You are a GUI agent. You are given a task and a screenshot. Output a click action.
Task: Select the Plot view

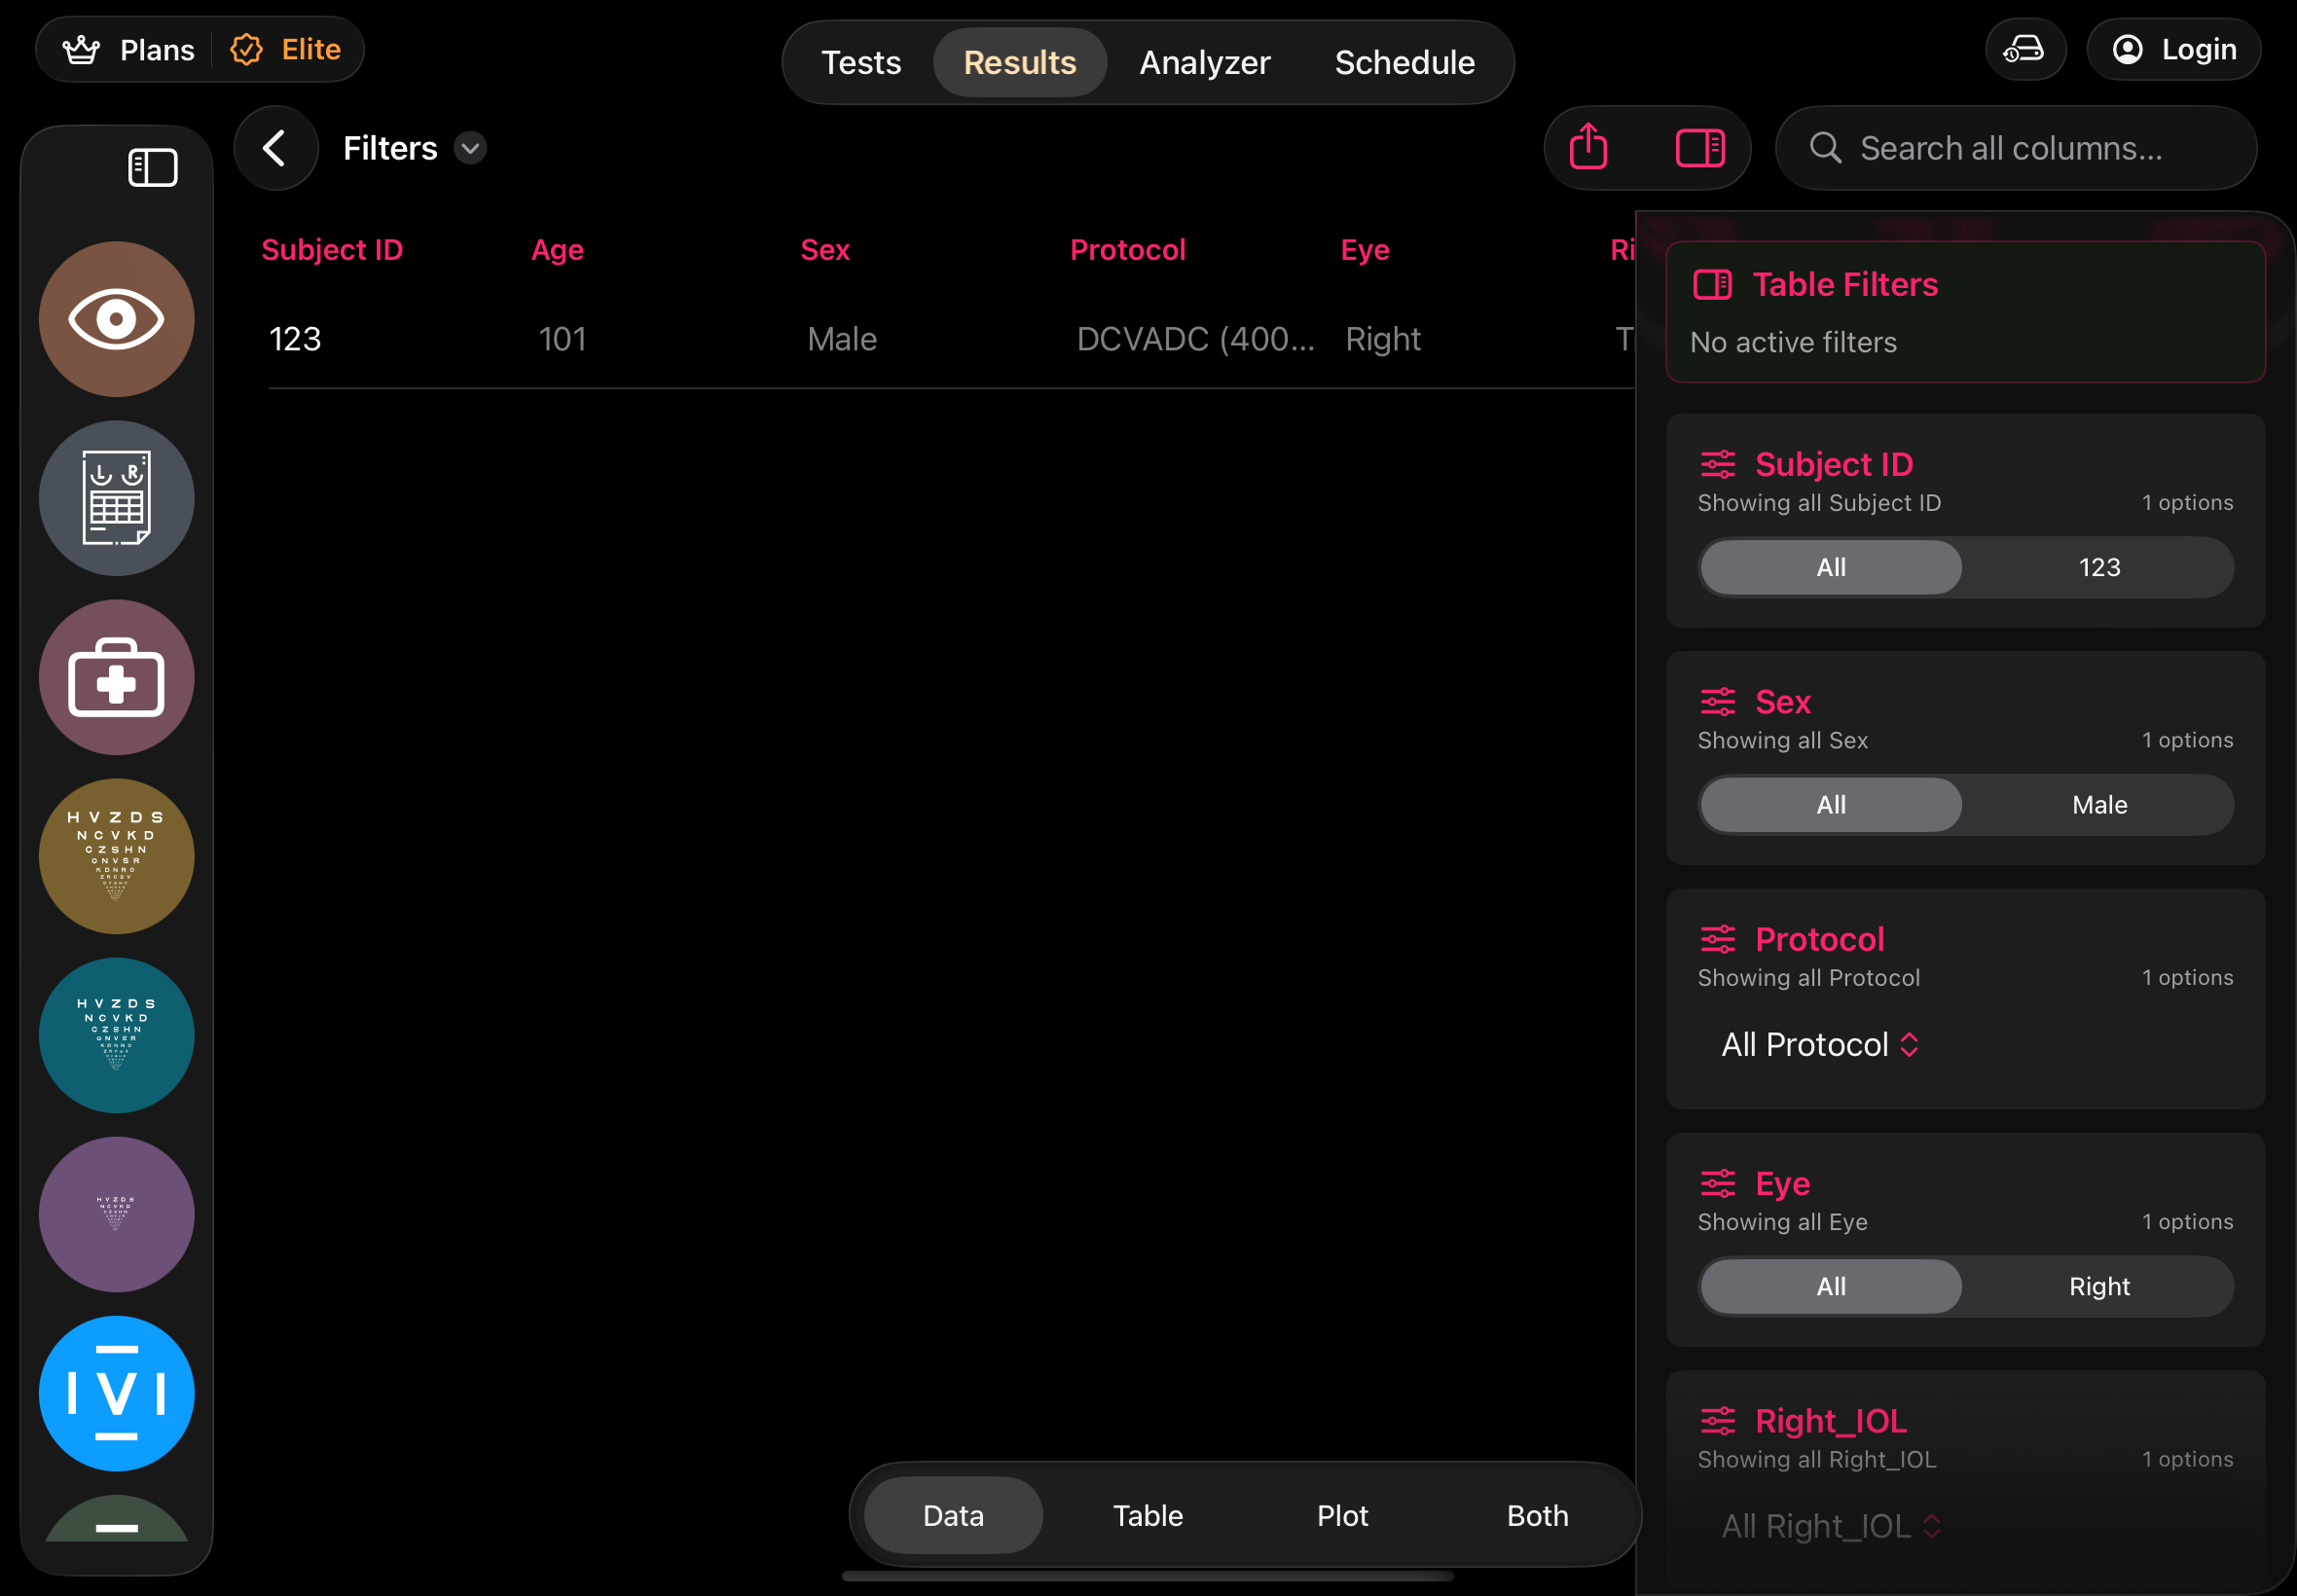coord(1342,1515)
